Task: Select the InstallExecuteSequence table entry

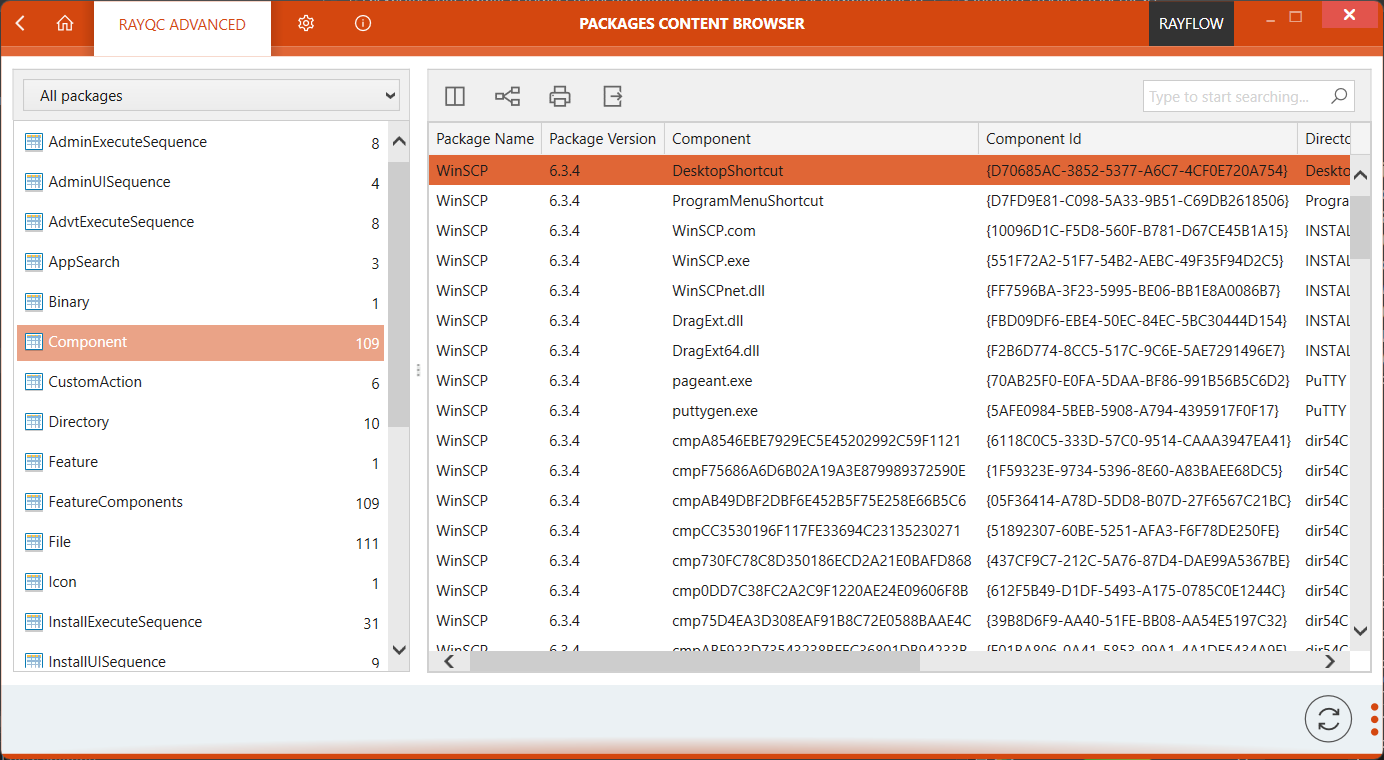Action: click(201, 623)
